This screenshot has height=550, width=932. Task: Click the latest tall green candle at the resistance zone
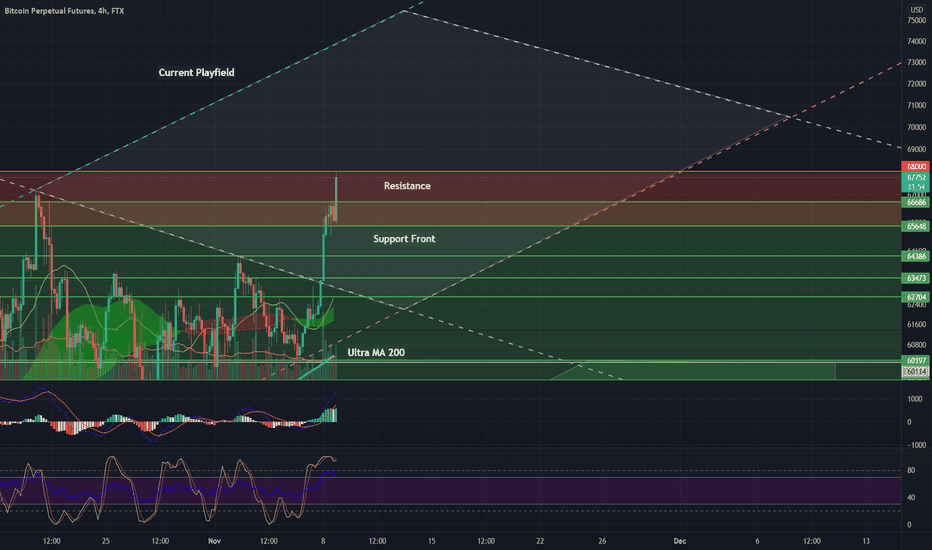336,199
